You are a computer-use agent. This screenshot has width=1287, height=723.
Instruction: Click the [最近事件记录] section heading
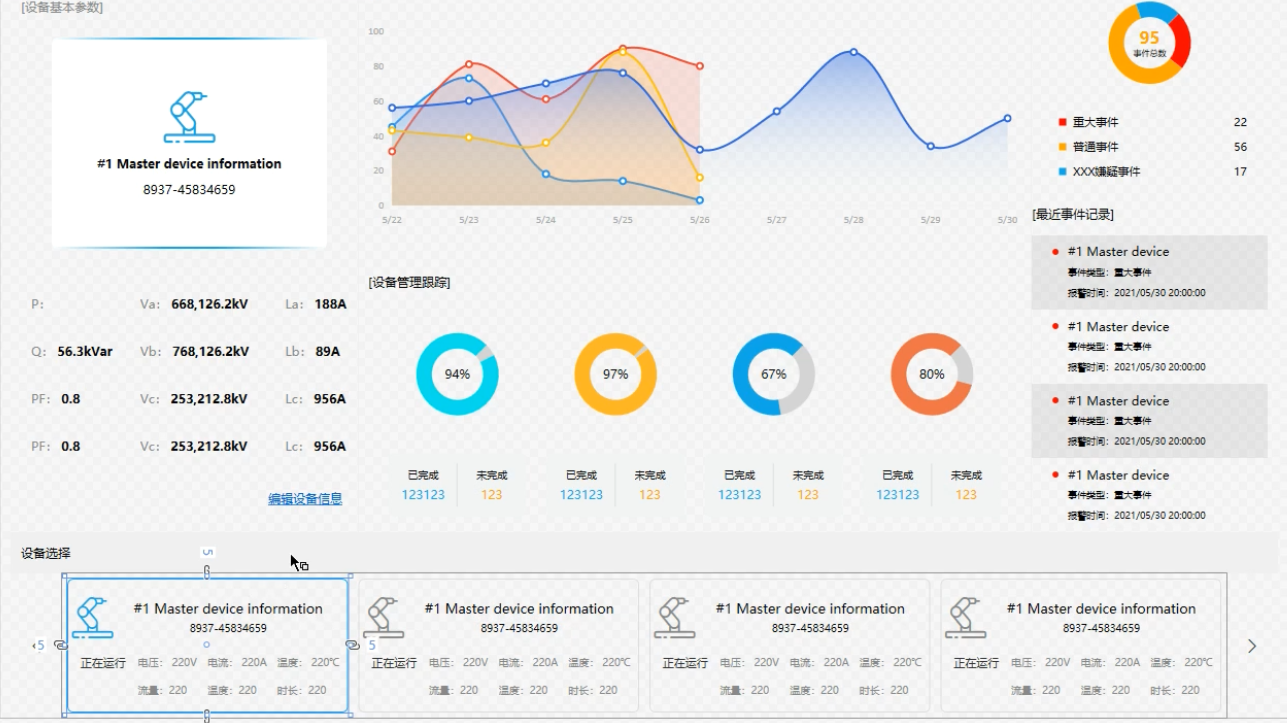[x=1073, y=214]
